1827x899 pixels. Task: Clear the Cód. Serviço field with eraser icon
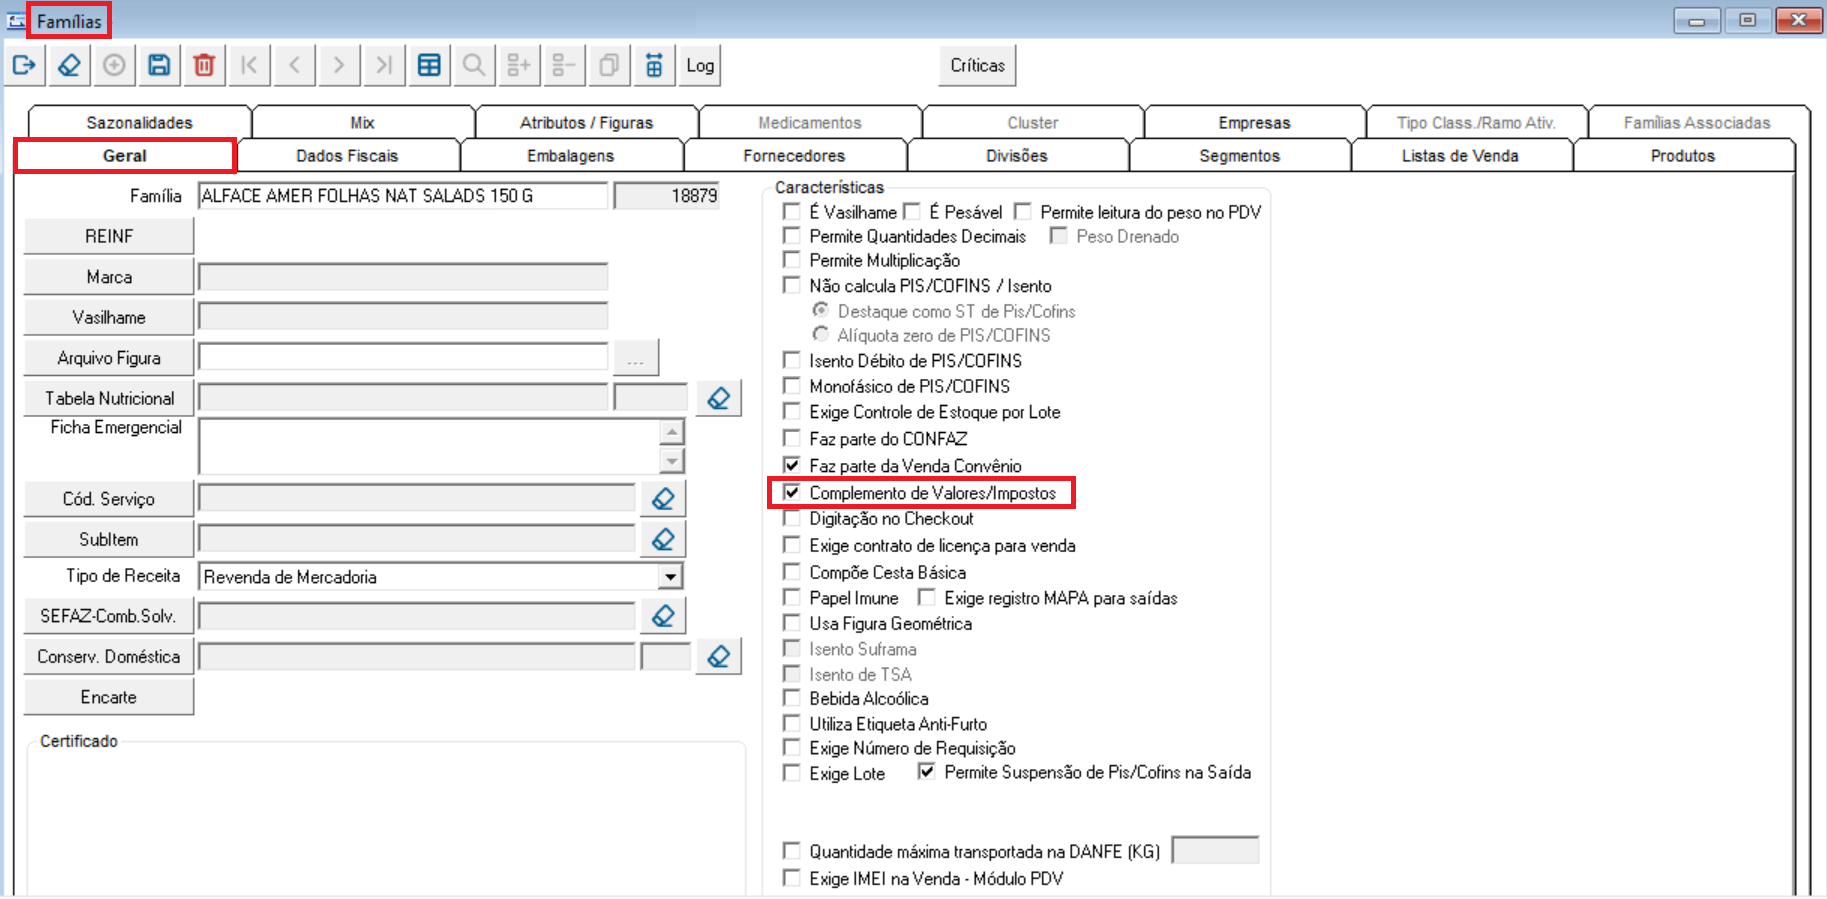point(663,498)
